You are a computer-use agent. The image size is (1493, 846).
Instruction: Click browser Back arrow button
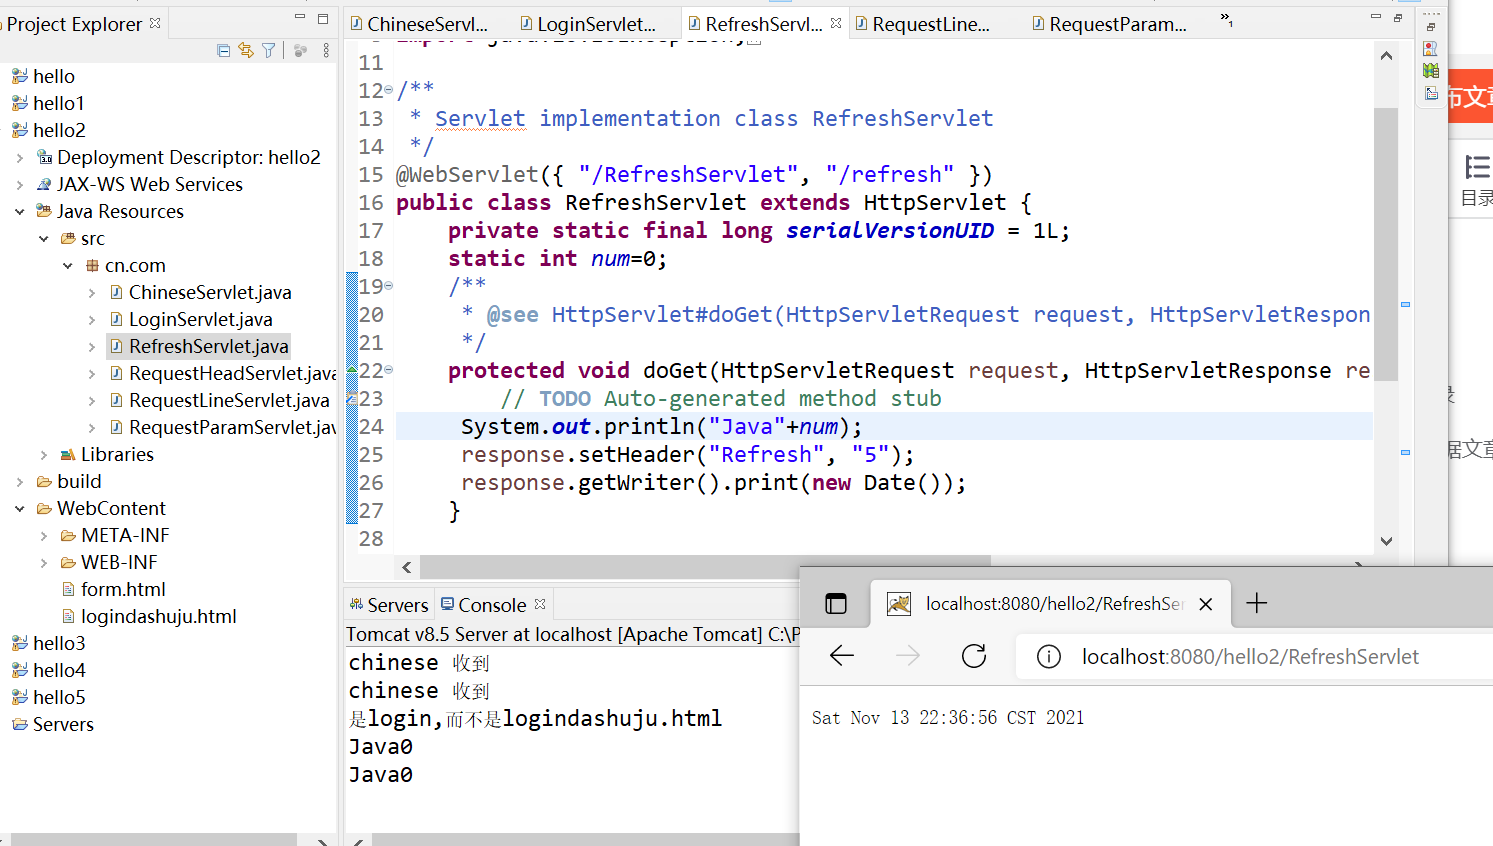(842, 656)
